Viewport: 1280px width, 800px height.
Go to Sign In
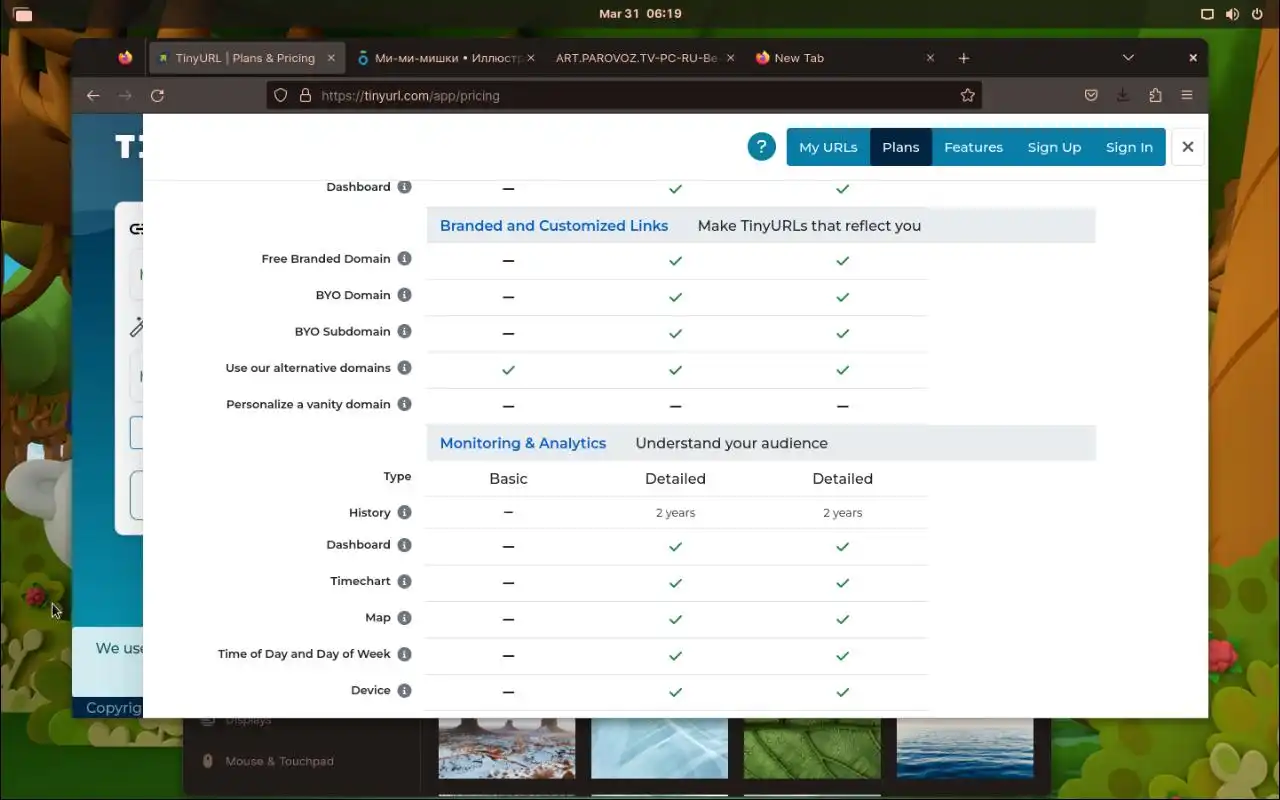tap(1129, 147)
